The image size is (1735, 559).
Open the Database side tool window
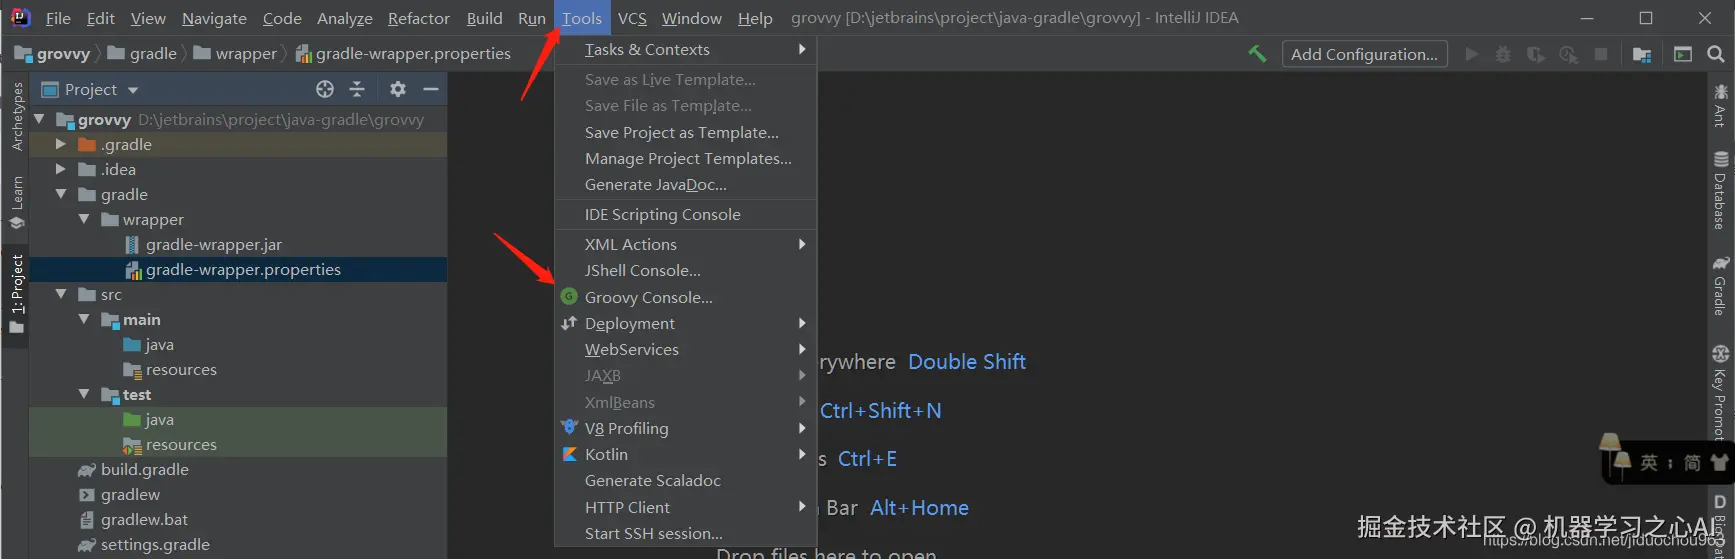(1720, 190)
